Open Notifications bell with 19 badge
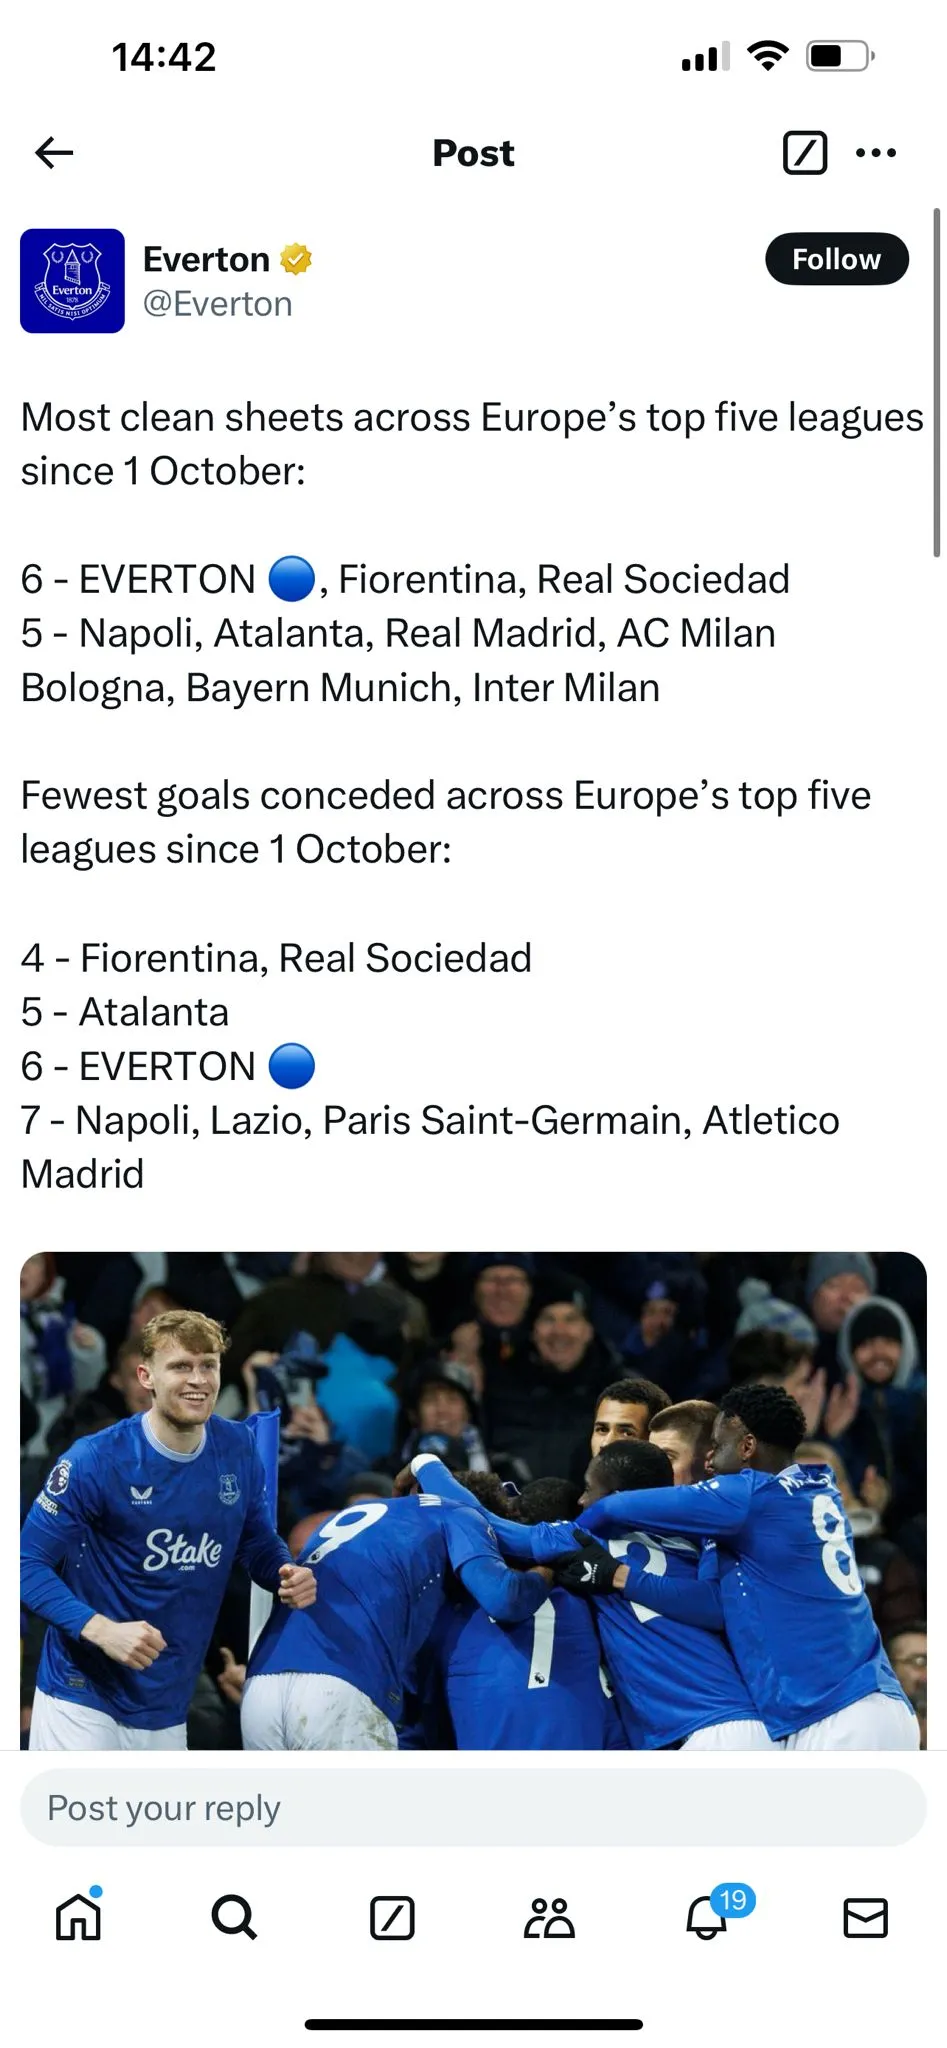This screenshot has height=2048, width=947. 708,1916
